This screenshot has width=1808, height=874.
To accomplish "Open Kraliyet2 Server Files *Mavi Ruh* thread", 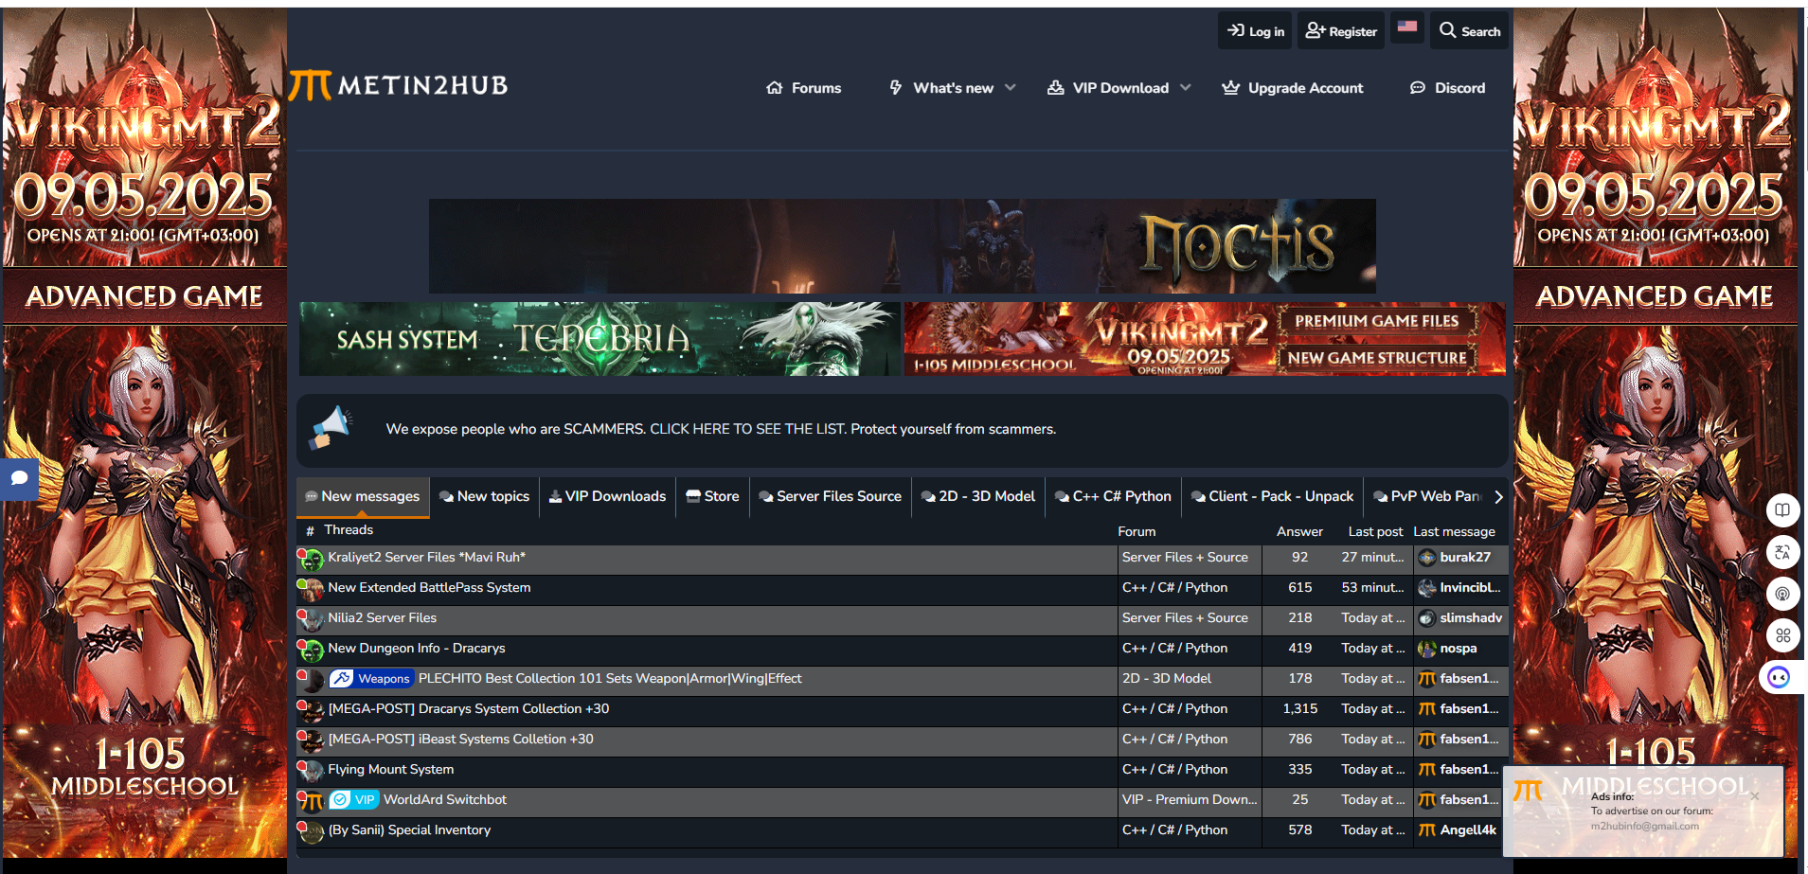I will tap(427, 557).
